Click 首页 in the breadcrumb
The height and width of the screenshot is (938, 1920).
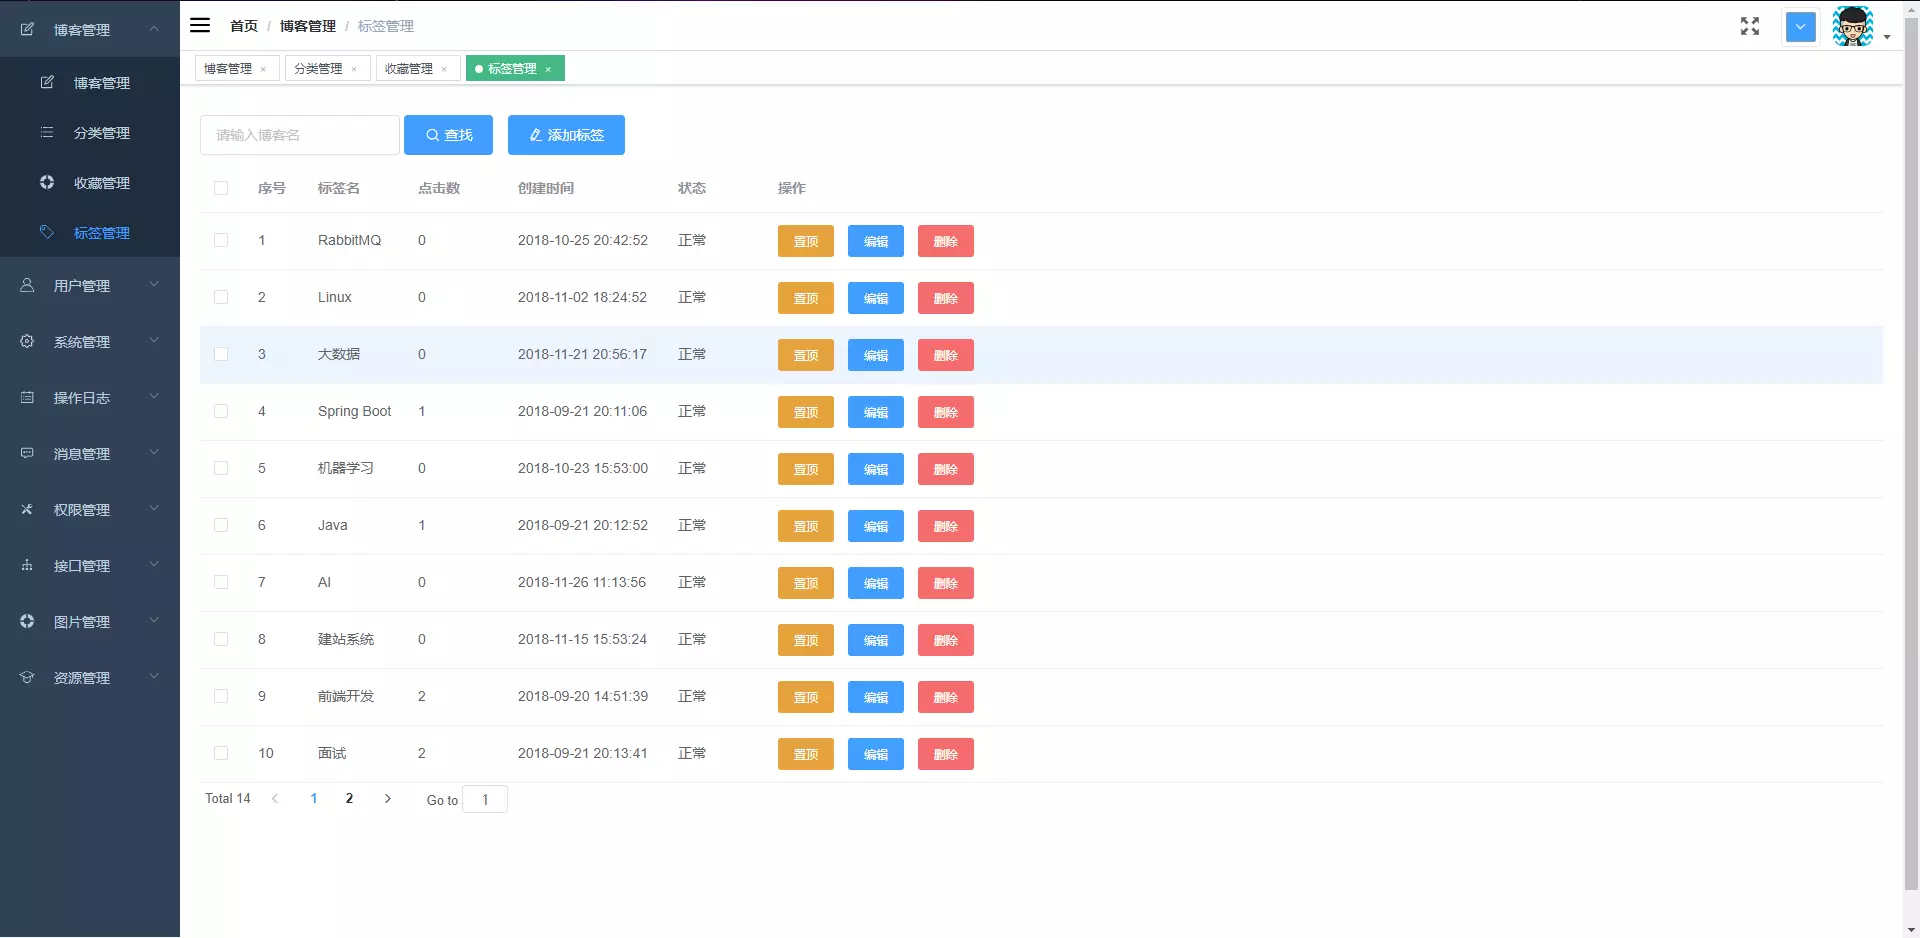coord(244,26)
